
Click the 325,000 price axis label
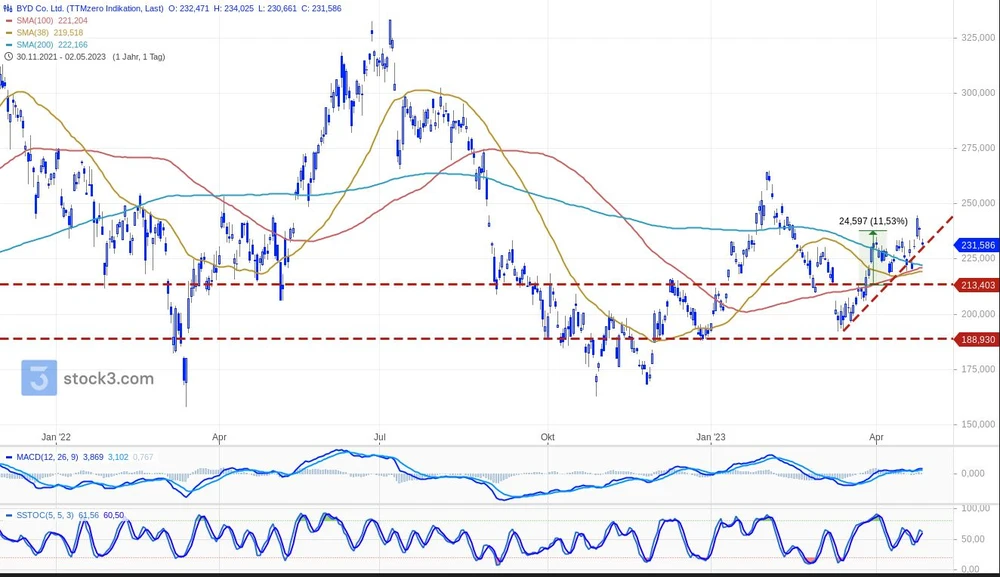(x=978, y=38)
